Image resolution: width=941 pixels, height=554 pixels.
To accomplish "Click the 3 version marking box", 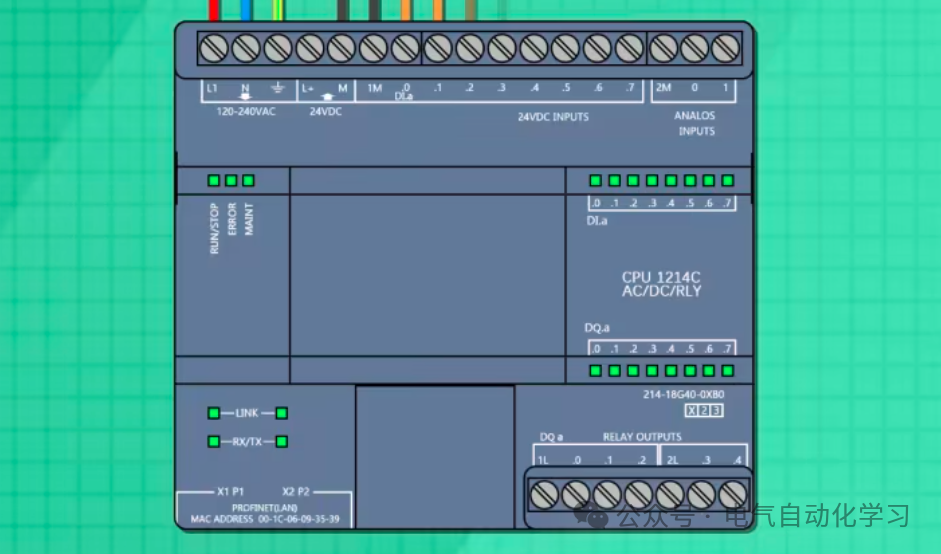I will pyautogui.click(x=716, y=411).
